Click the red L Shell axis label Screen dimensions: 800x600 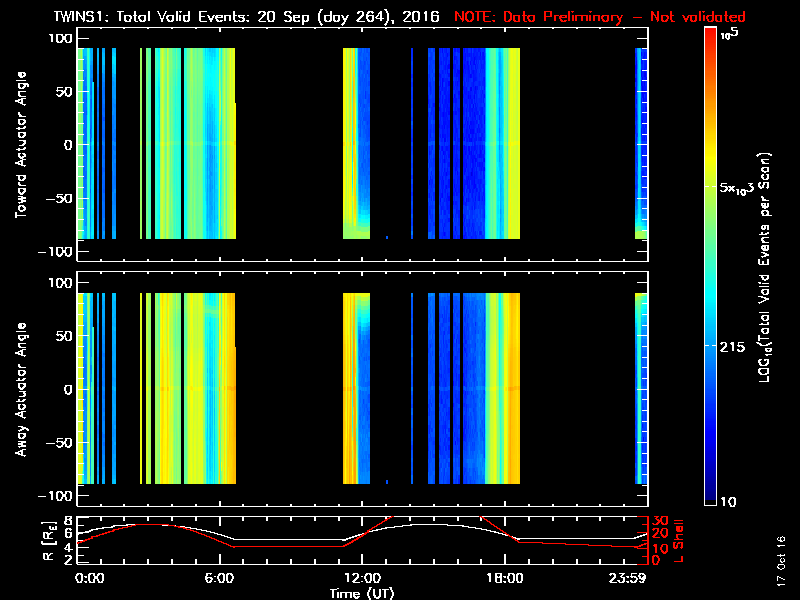click(x=678, y=540)
